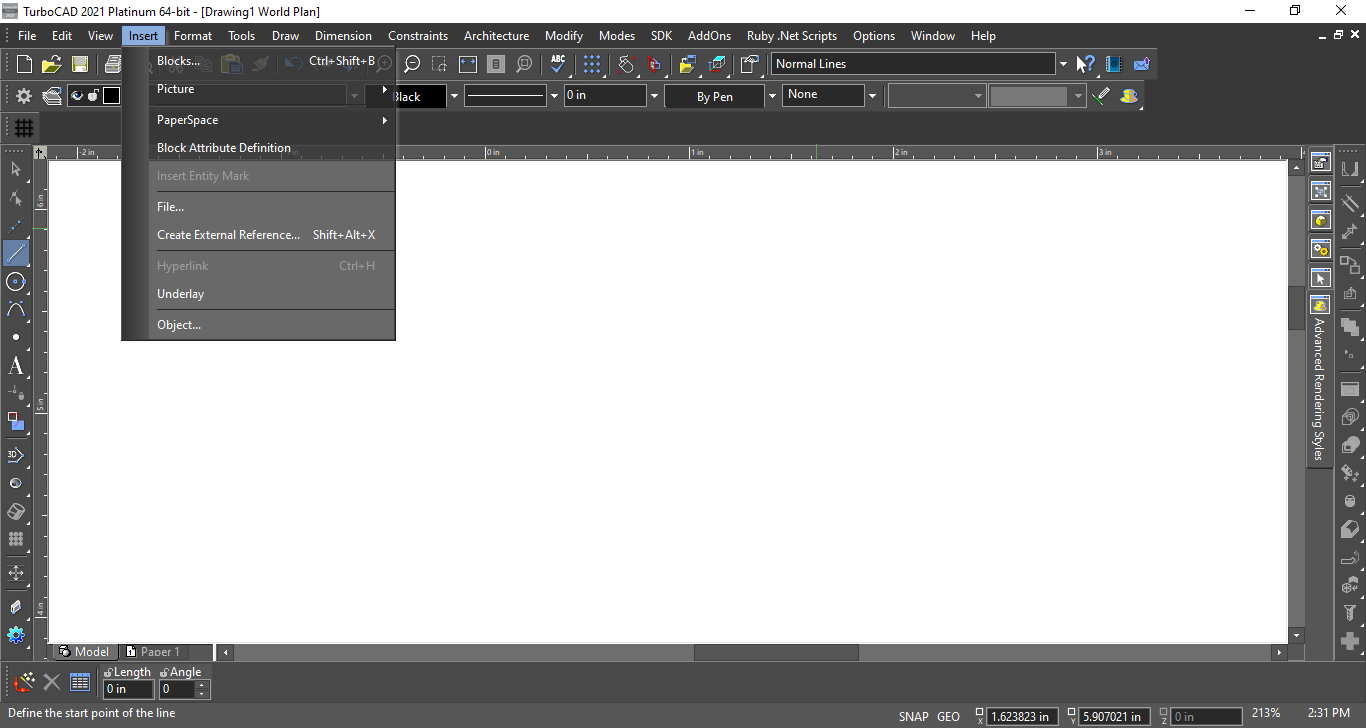
Task: Click the plus cross icon in right toolbar
Action: coord(1350,641)
